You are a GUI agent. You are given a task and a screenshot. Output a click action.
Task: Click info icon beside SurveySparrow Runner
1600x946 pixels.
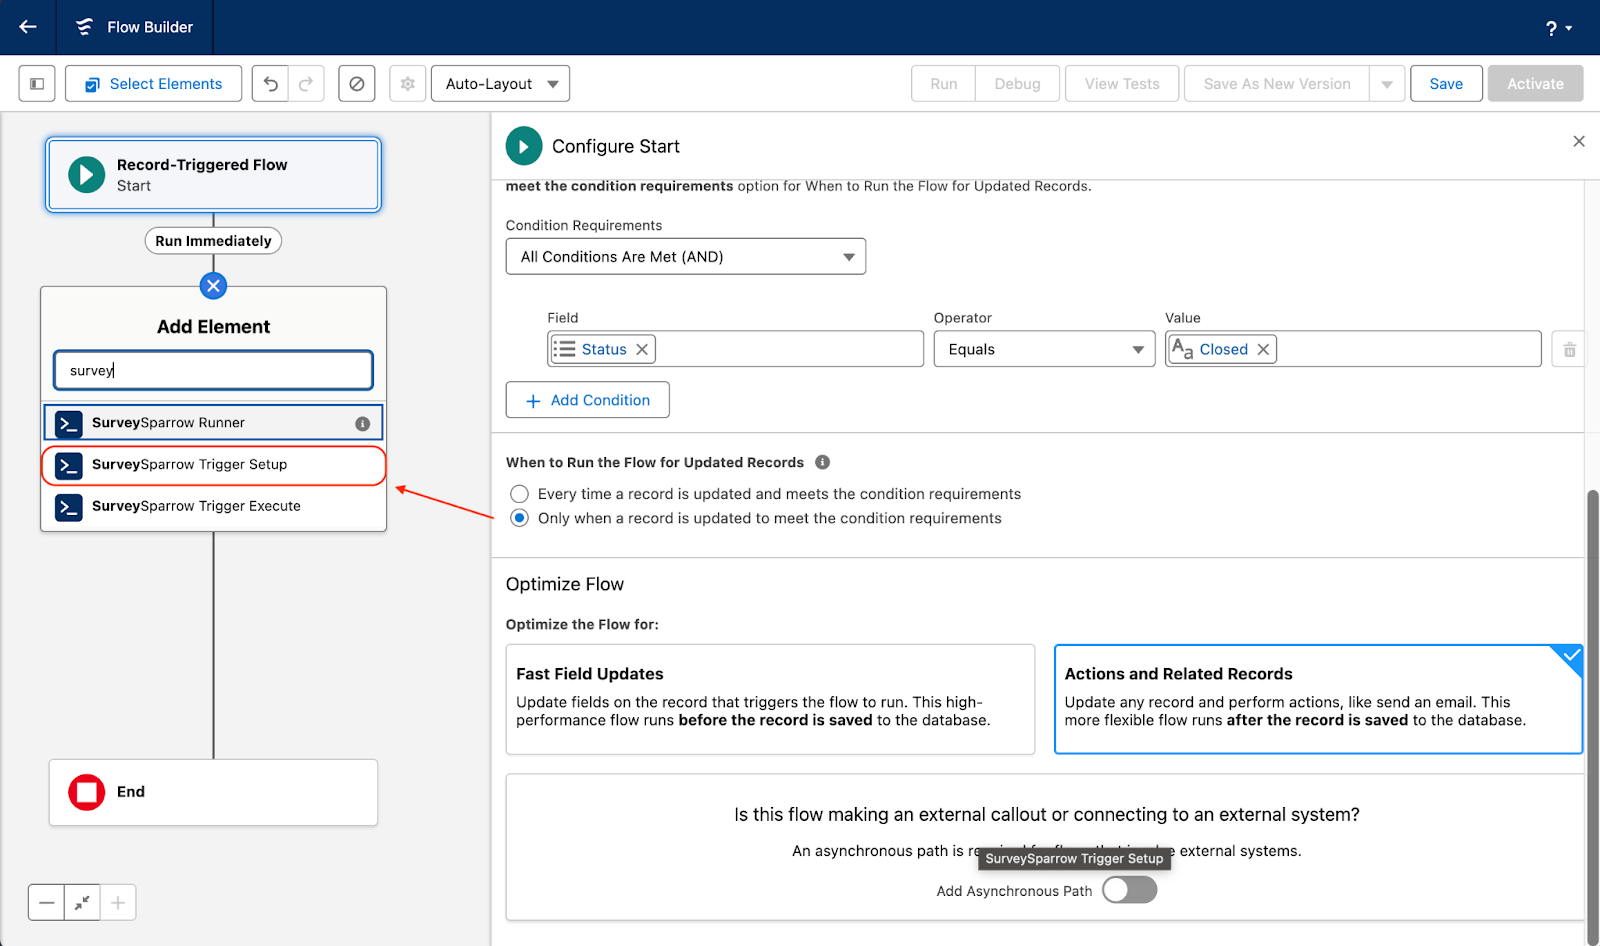[x=362, y=424]
